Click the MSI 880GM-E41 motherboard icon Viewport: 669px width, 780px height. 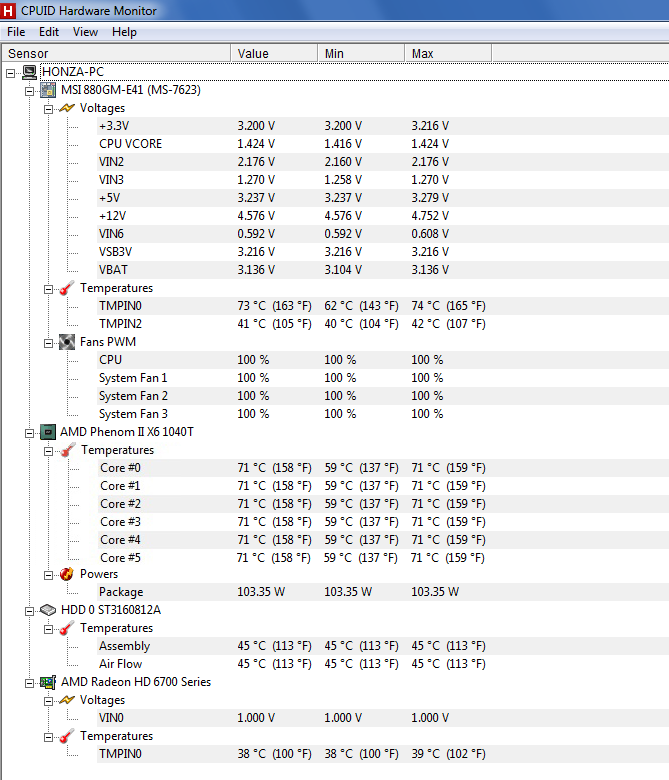pos(48,90)
